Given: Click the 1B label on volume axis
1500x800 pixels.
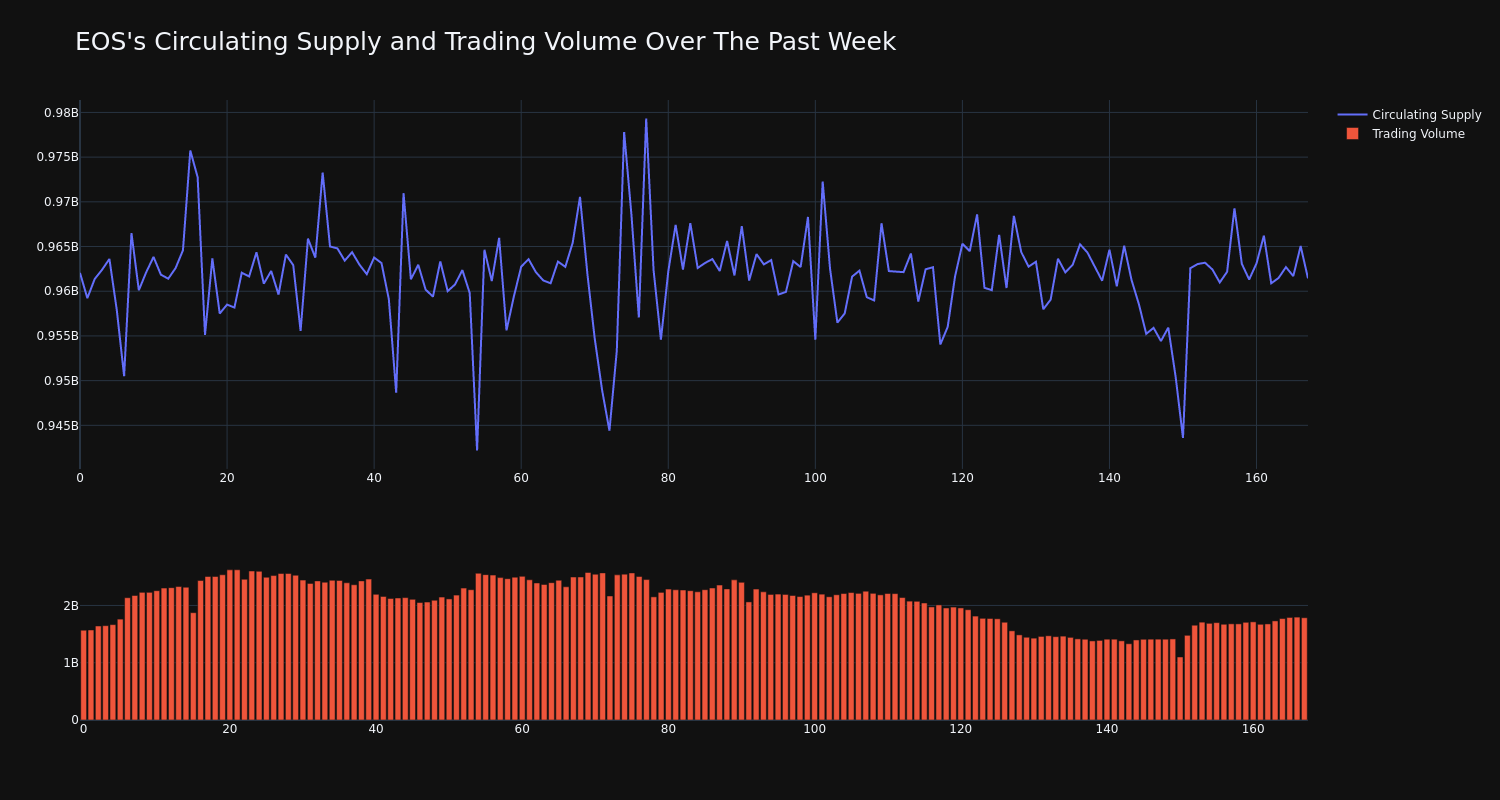Looking at the screenshot, I should [70, 663].
